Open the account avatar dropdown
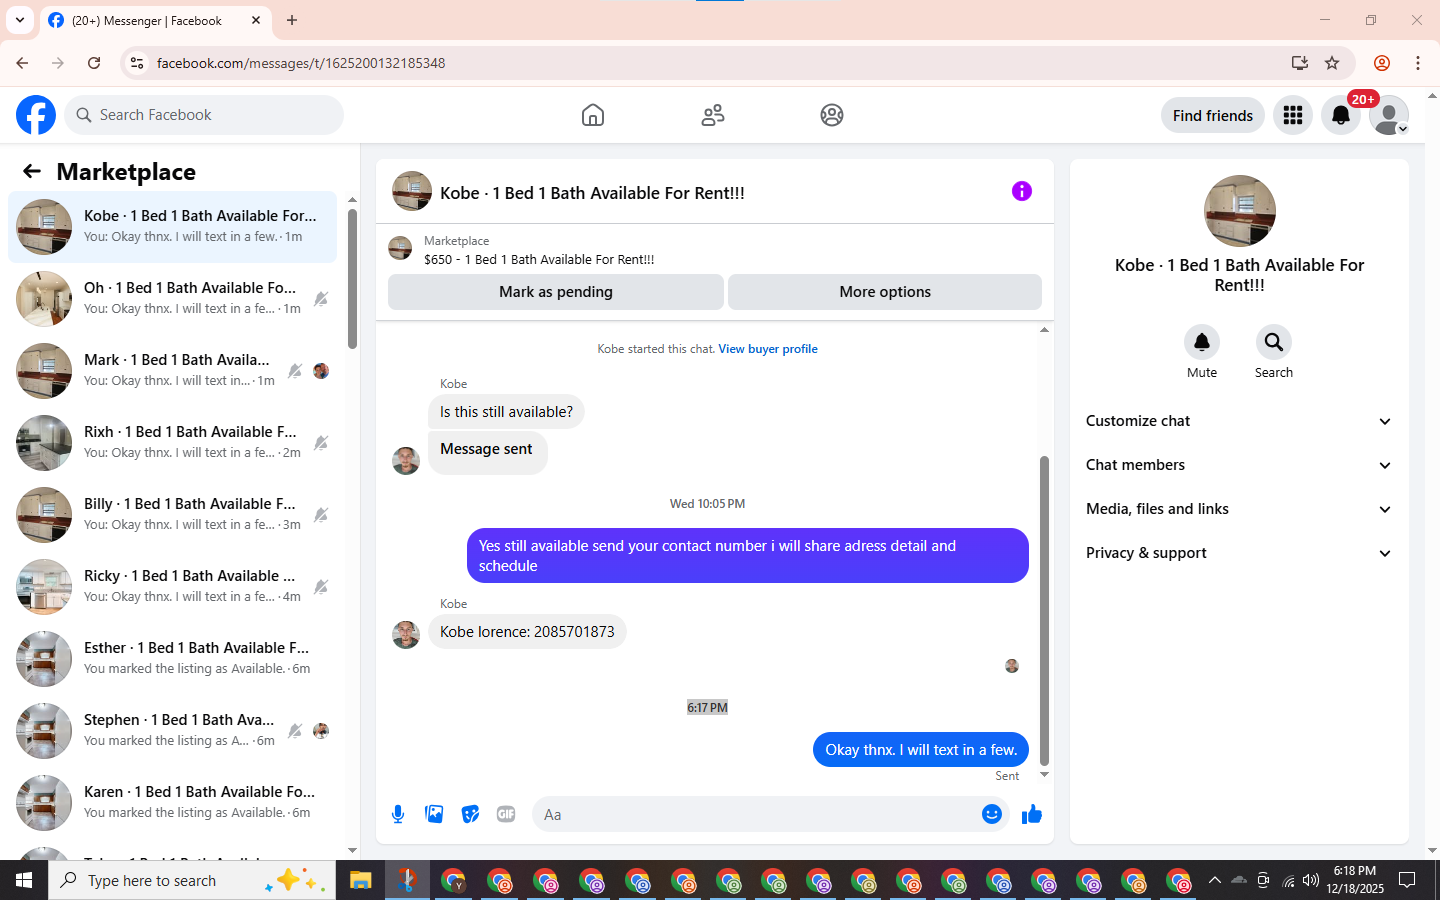The image size is (1440, 900). [x=1389, y=115]
